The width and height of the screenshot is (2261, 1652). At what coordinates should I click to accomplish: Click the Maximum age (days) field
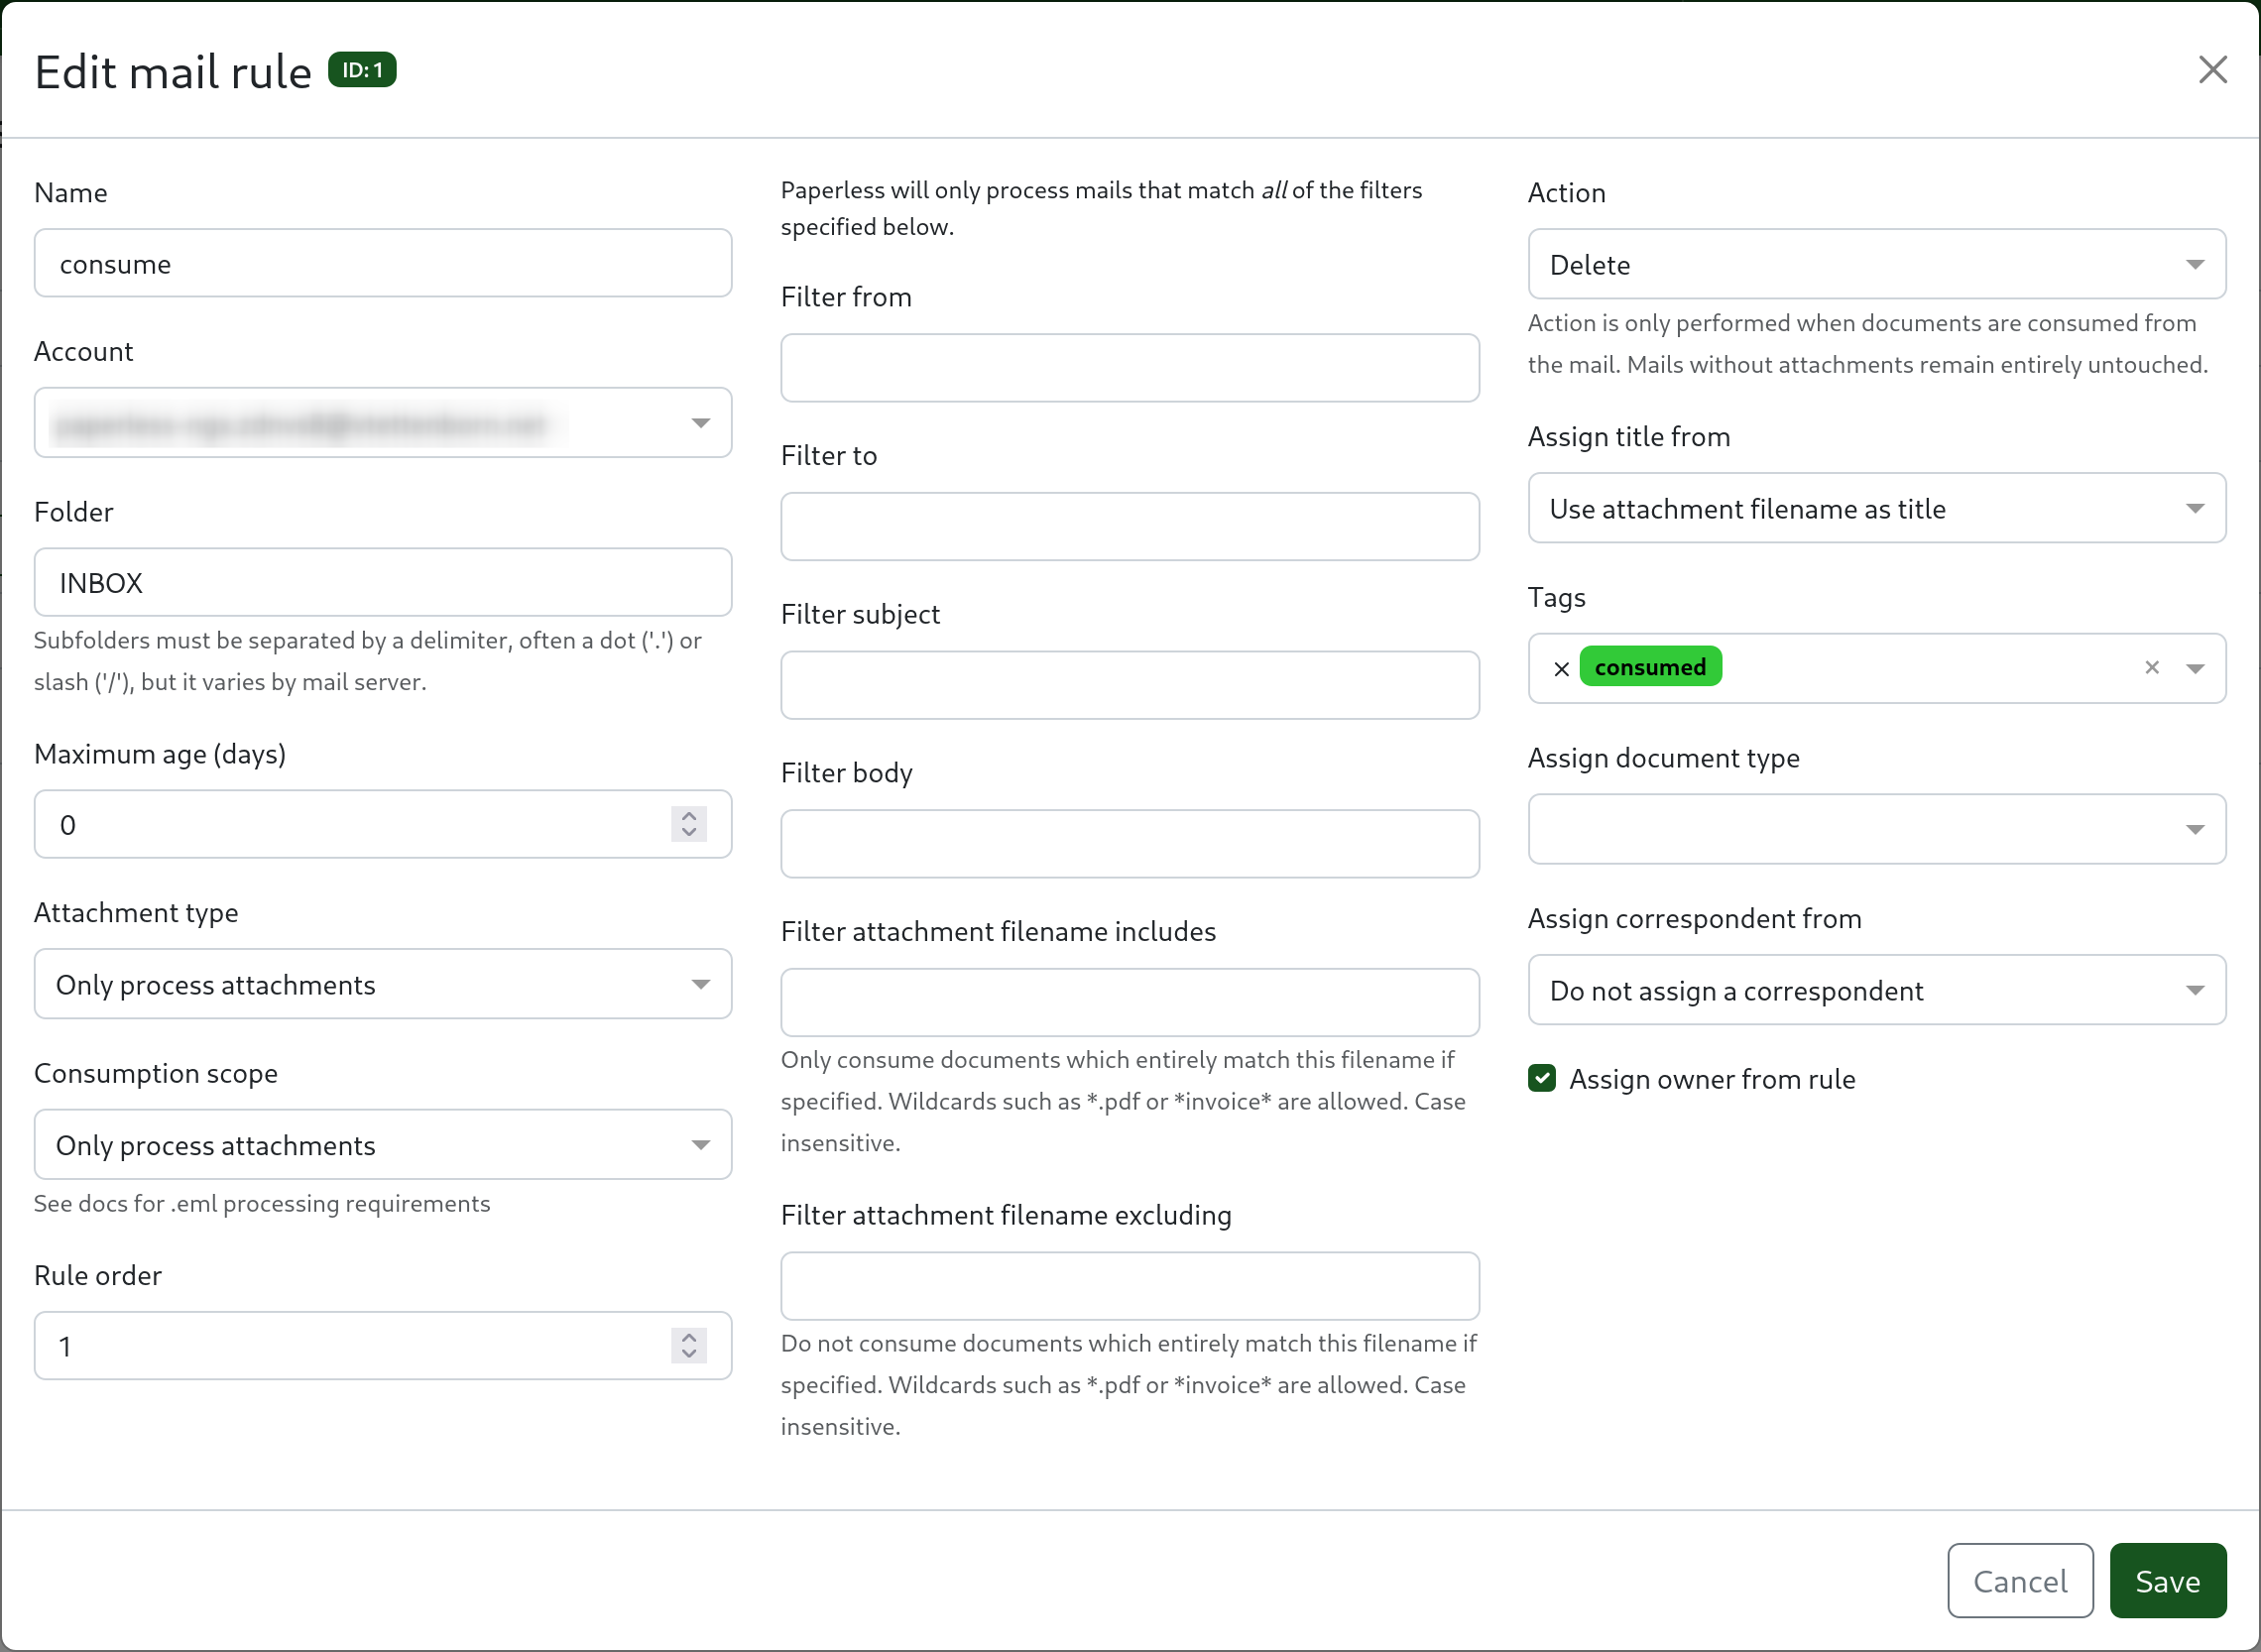(x=383, y=824)
